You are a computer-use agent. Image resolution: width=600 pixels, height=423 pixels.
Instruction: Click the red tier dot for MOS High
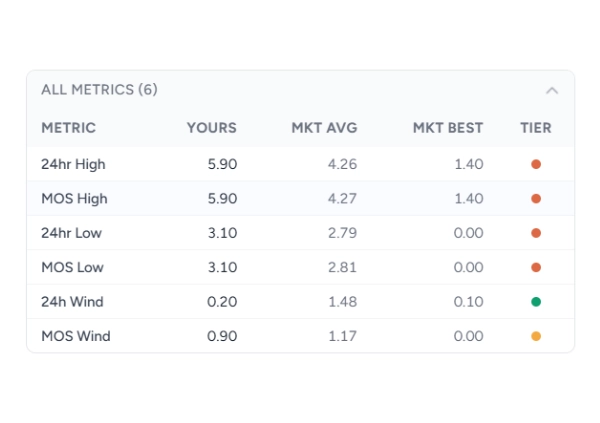click(536, 198)
